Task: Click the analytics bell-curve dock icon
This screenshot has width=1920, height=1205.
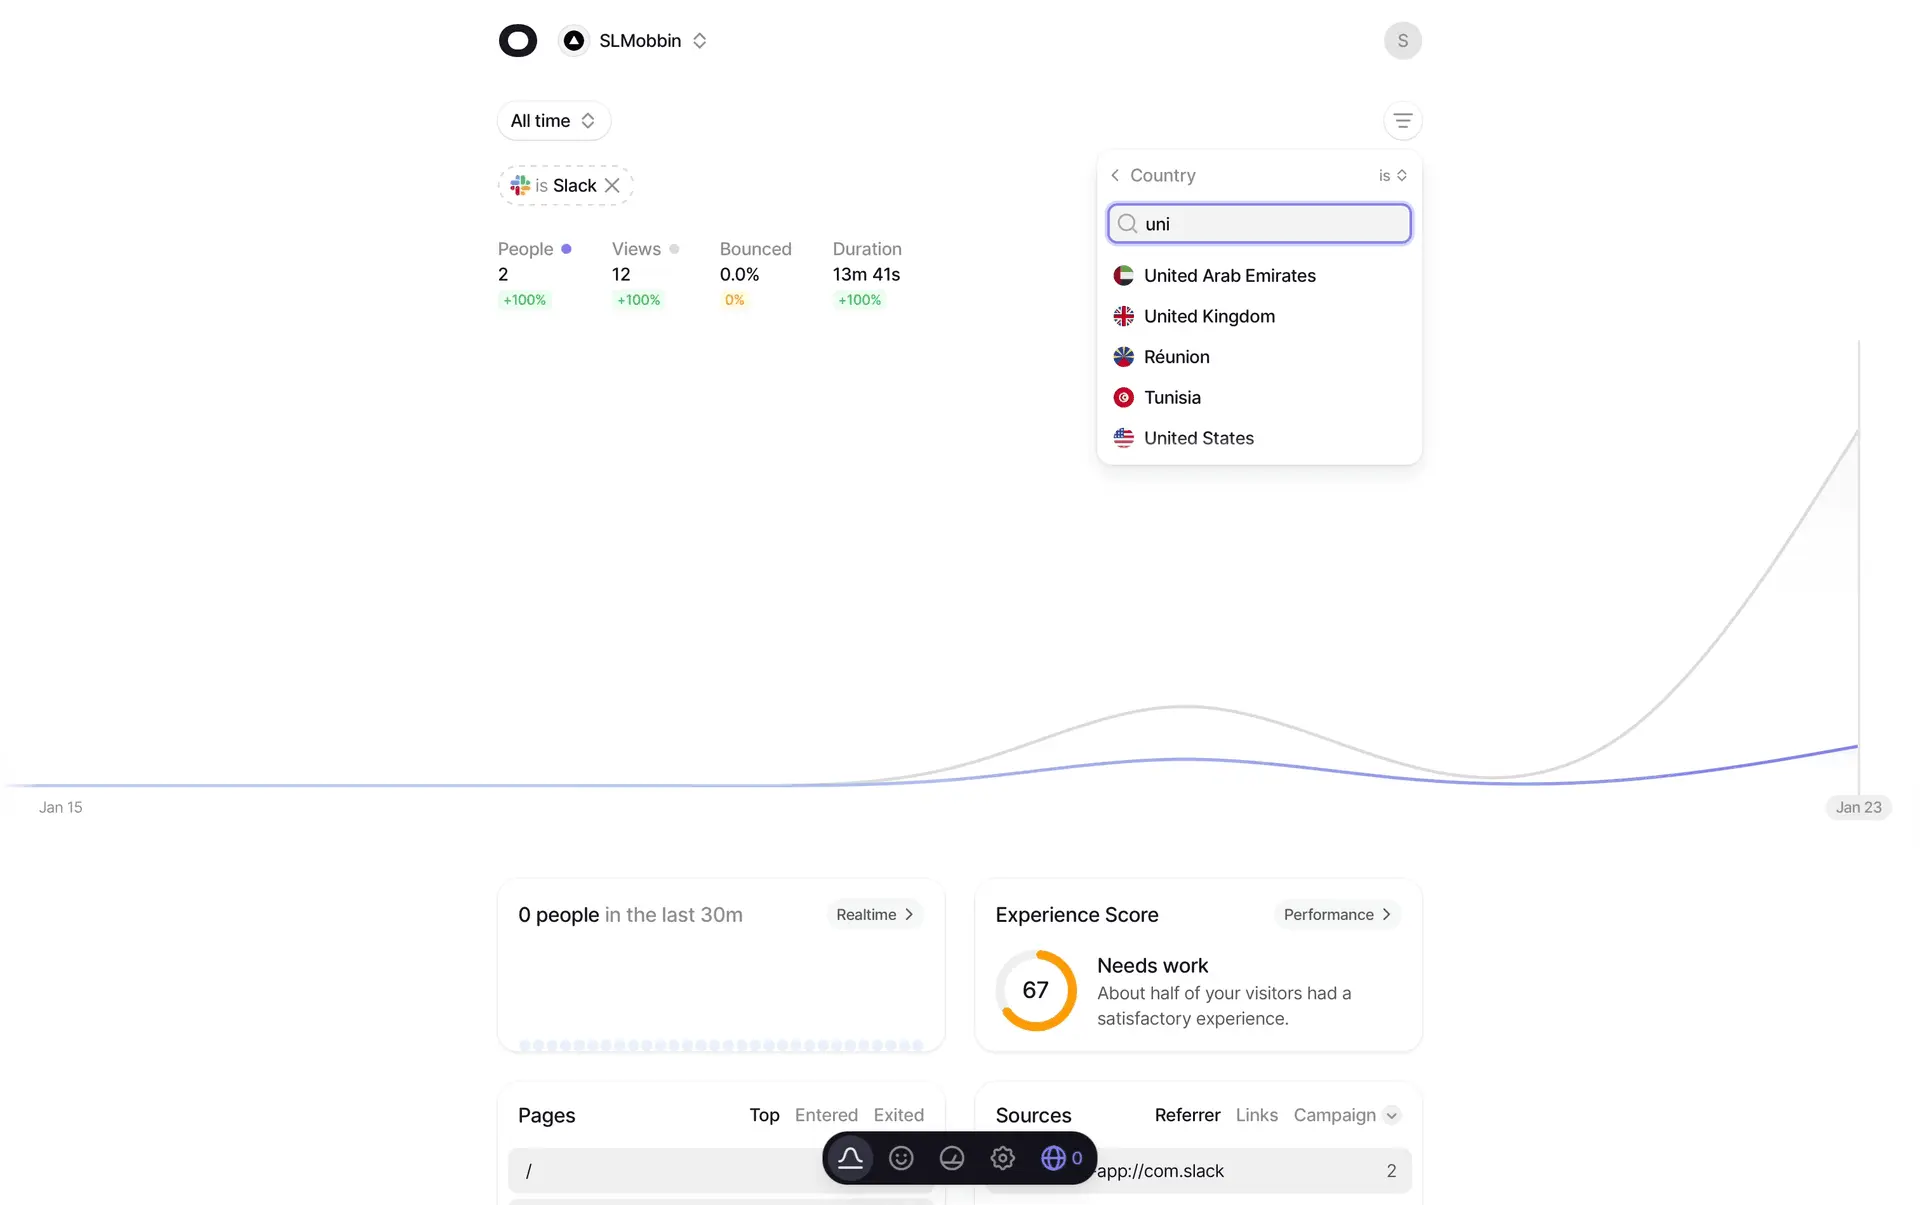Action: point(850,1158)
